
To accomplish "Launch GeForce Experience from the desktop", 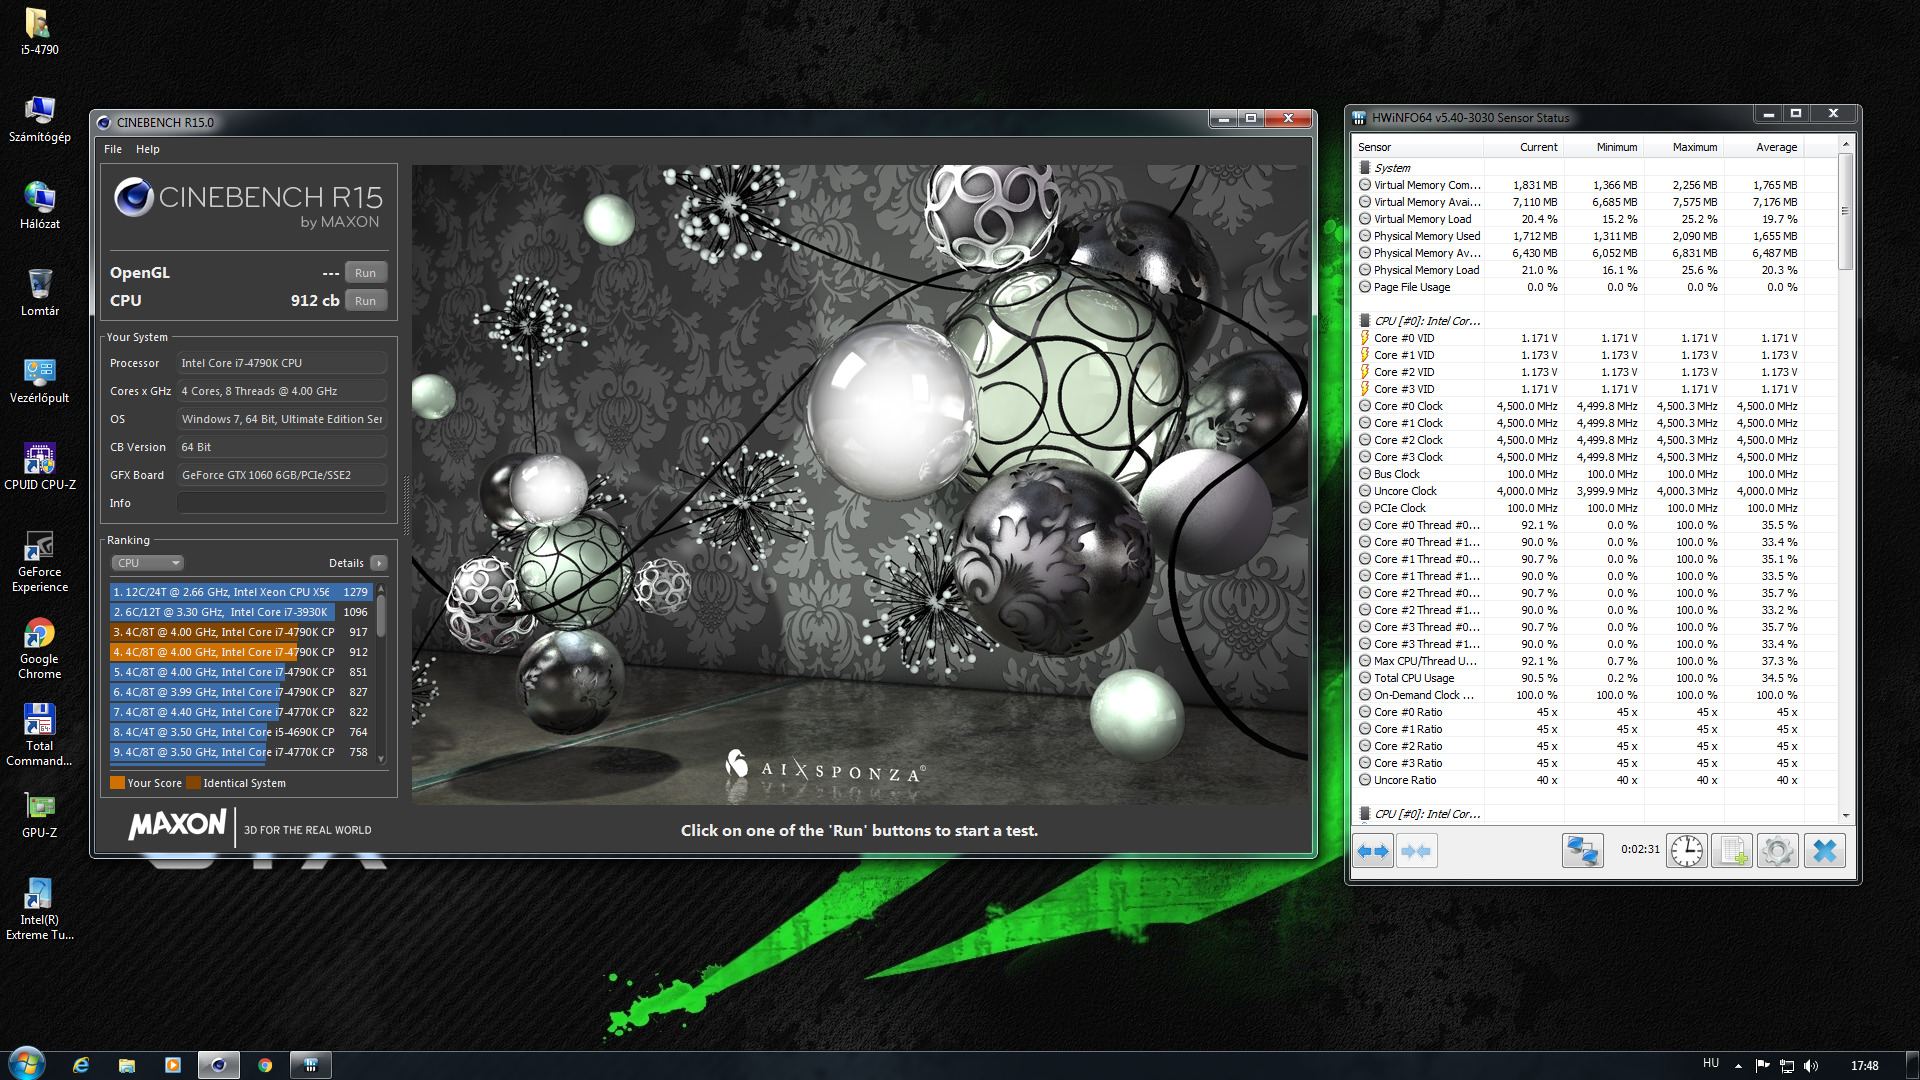I will point(40,560).
